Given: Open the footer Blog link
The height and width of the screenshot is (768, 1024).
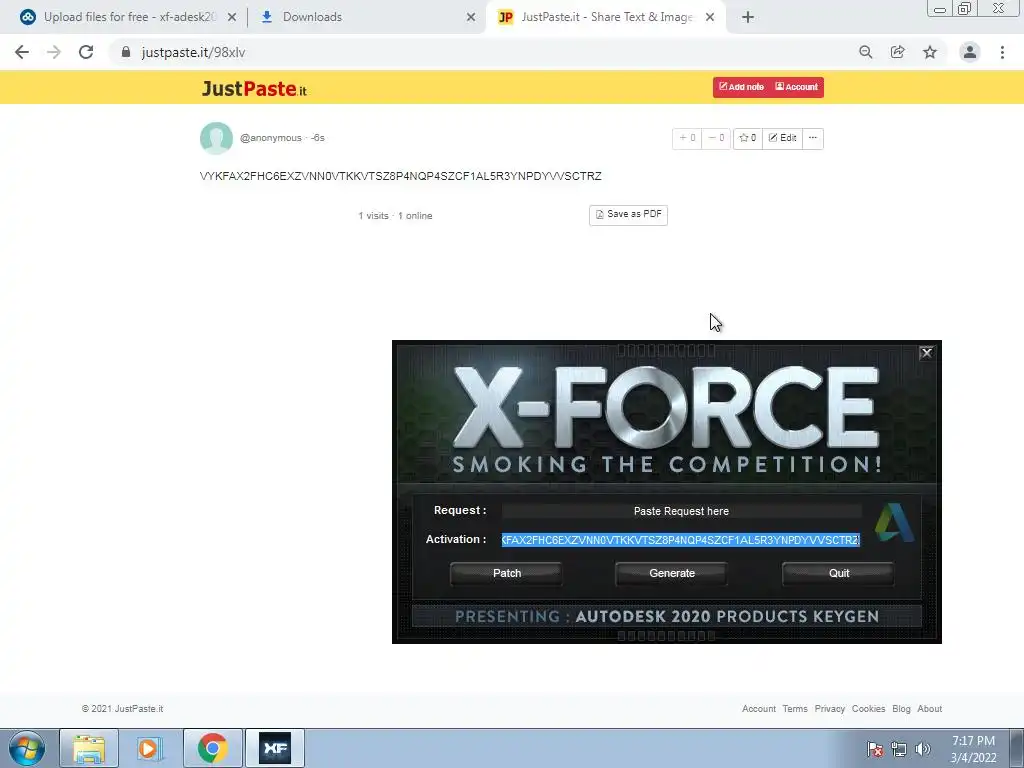Looking at the screenshot, I should coord(901,709).
